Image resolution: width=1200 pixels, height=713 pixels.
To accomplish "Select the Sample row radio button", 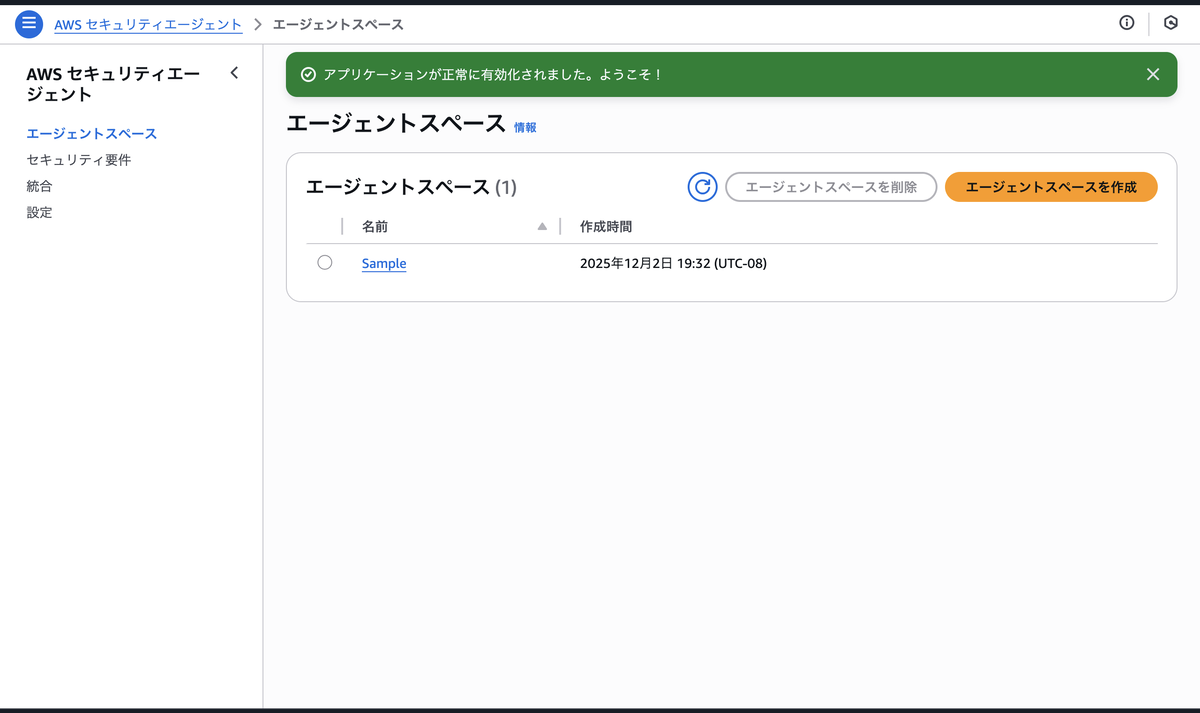I will tap(325, 262).
